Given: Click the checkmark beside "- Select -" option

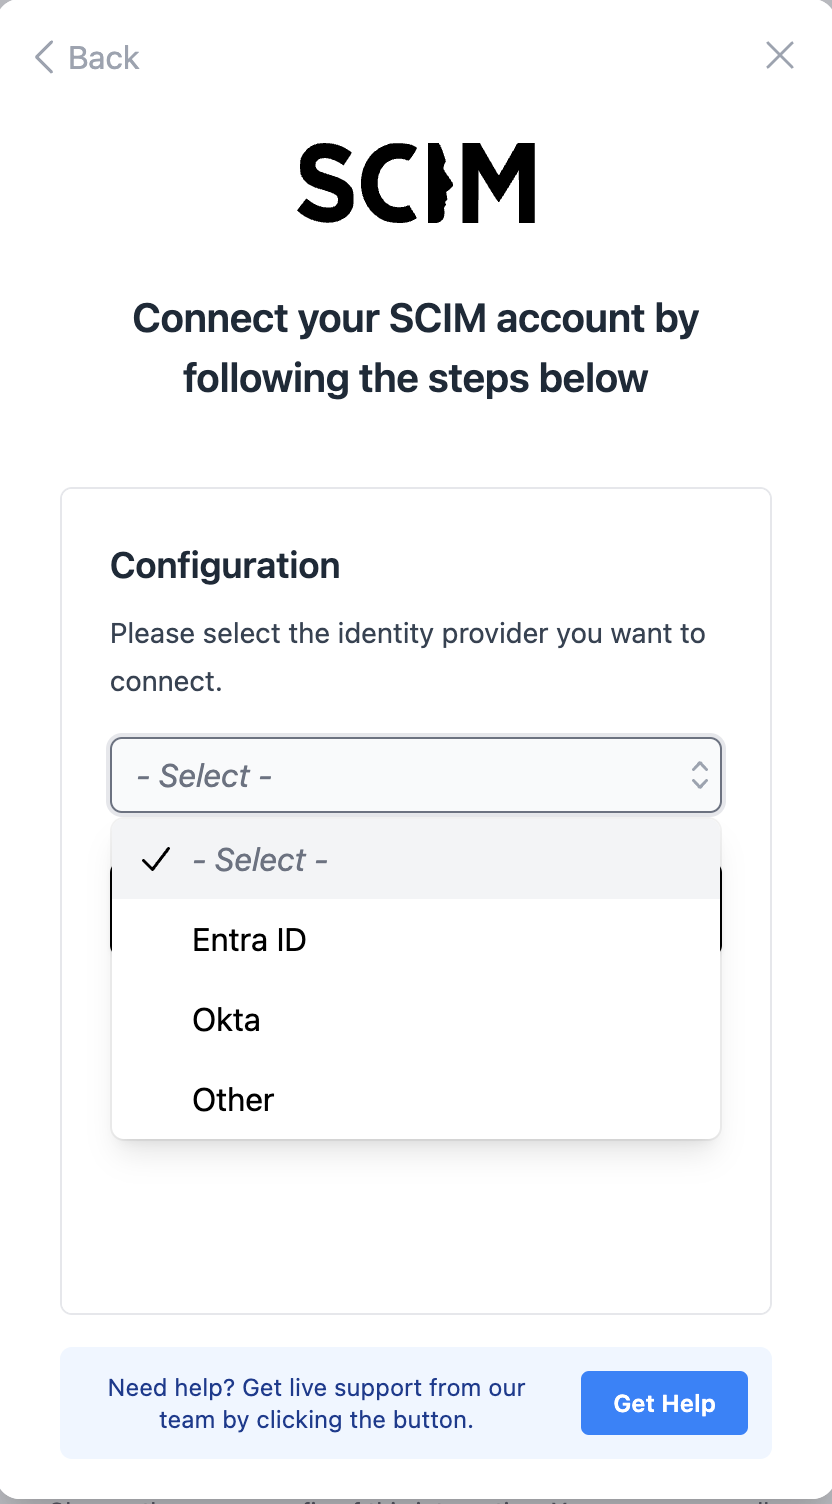Looking at the screenshot, I should 157,860.
